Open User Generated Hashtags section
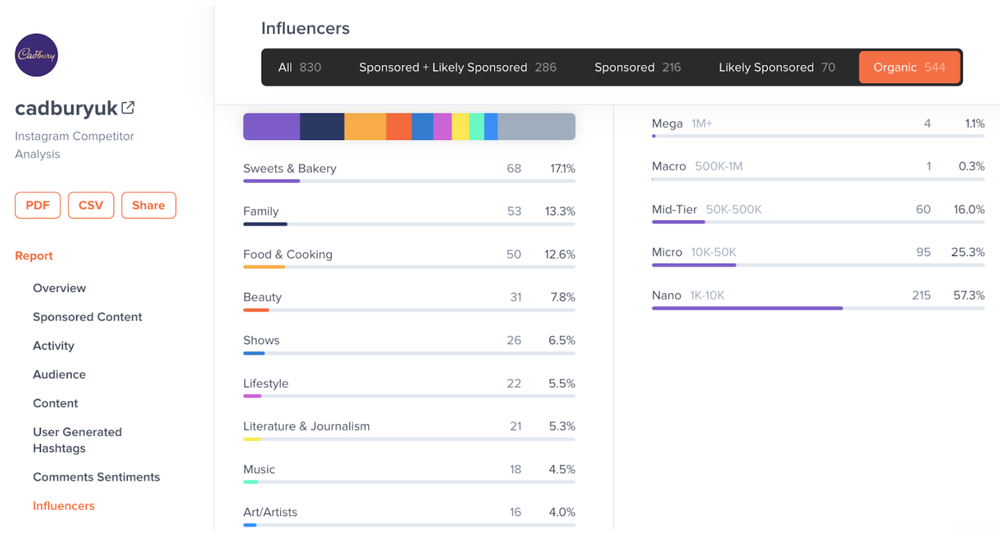Image resolution: width=1000 pixels, height=543 pixels. [x=77, y=440]
